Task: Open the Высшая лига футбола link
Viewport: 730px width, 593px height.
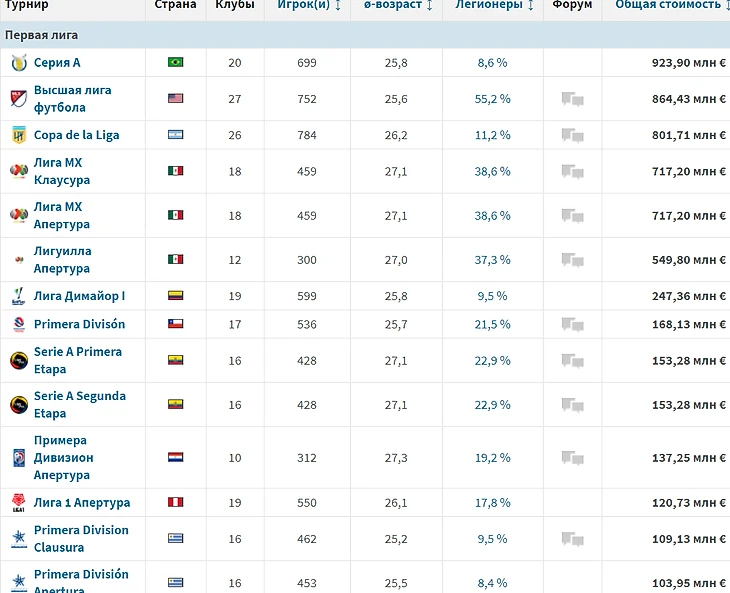Action: coord(73,99)
